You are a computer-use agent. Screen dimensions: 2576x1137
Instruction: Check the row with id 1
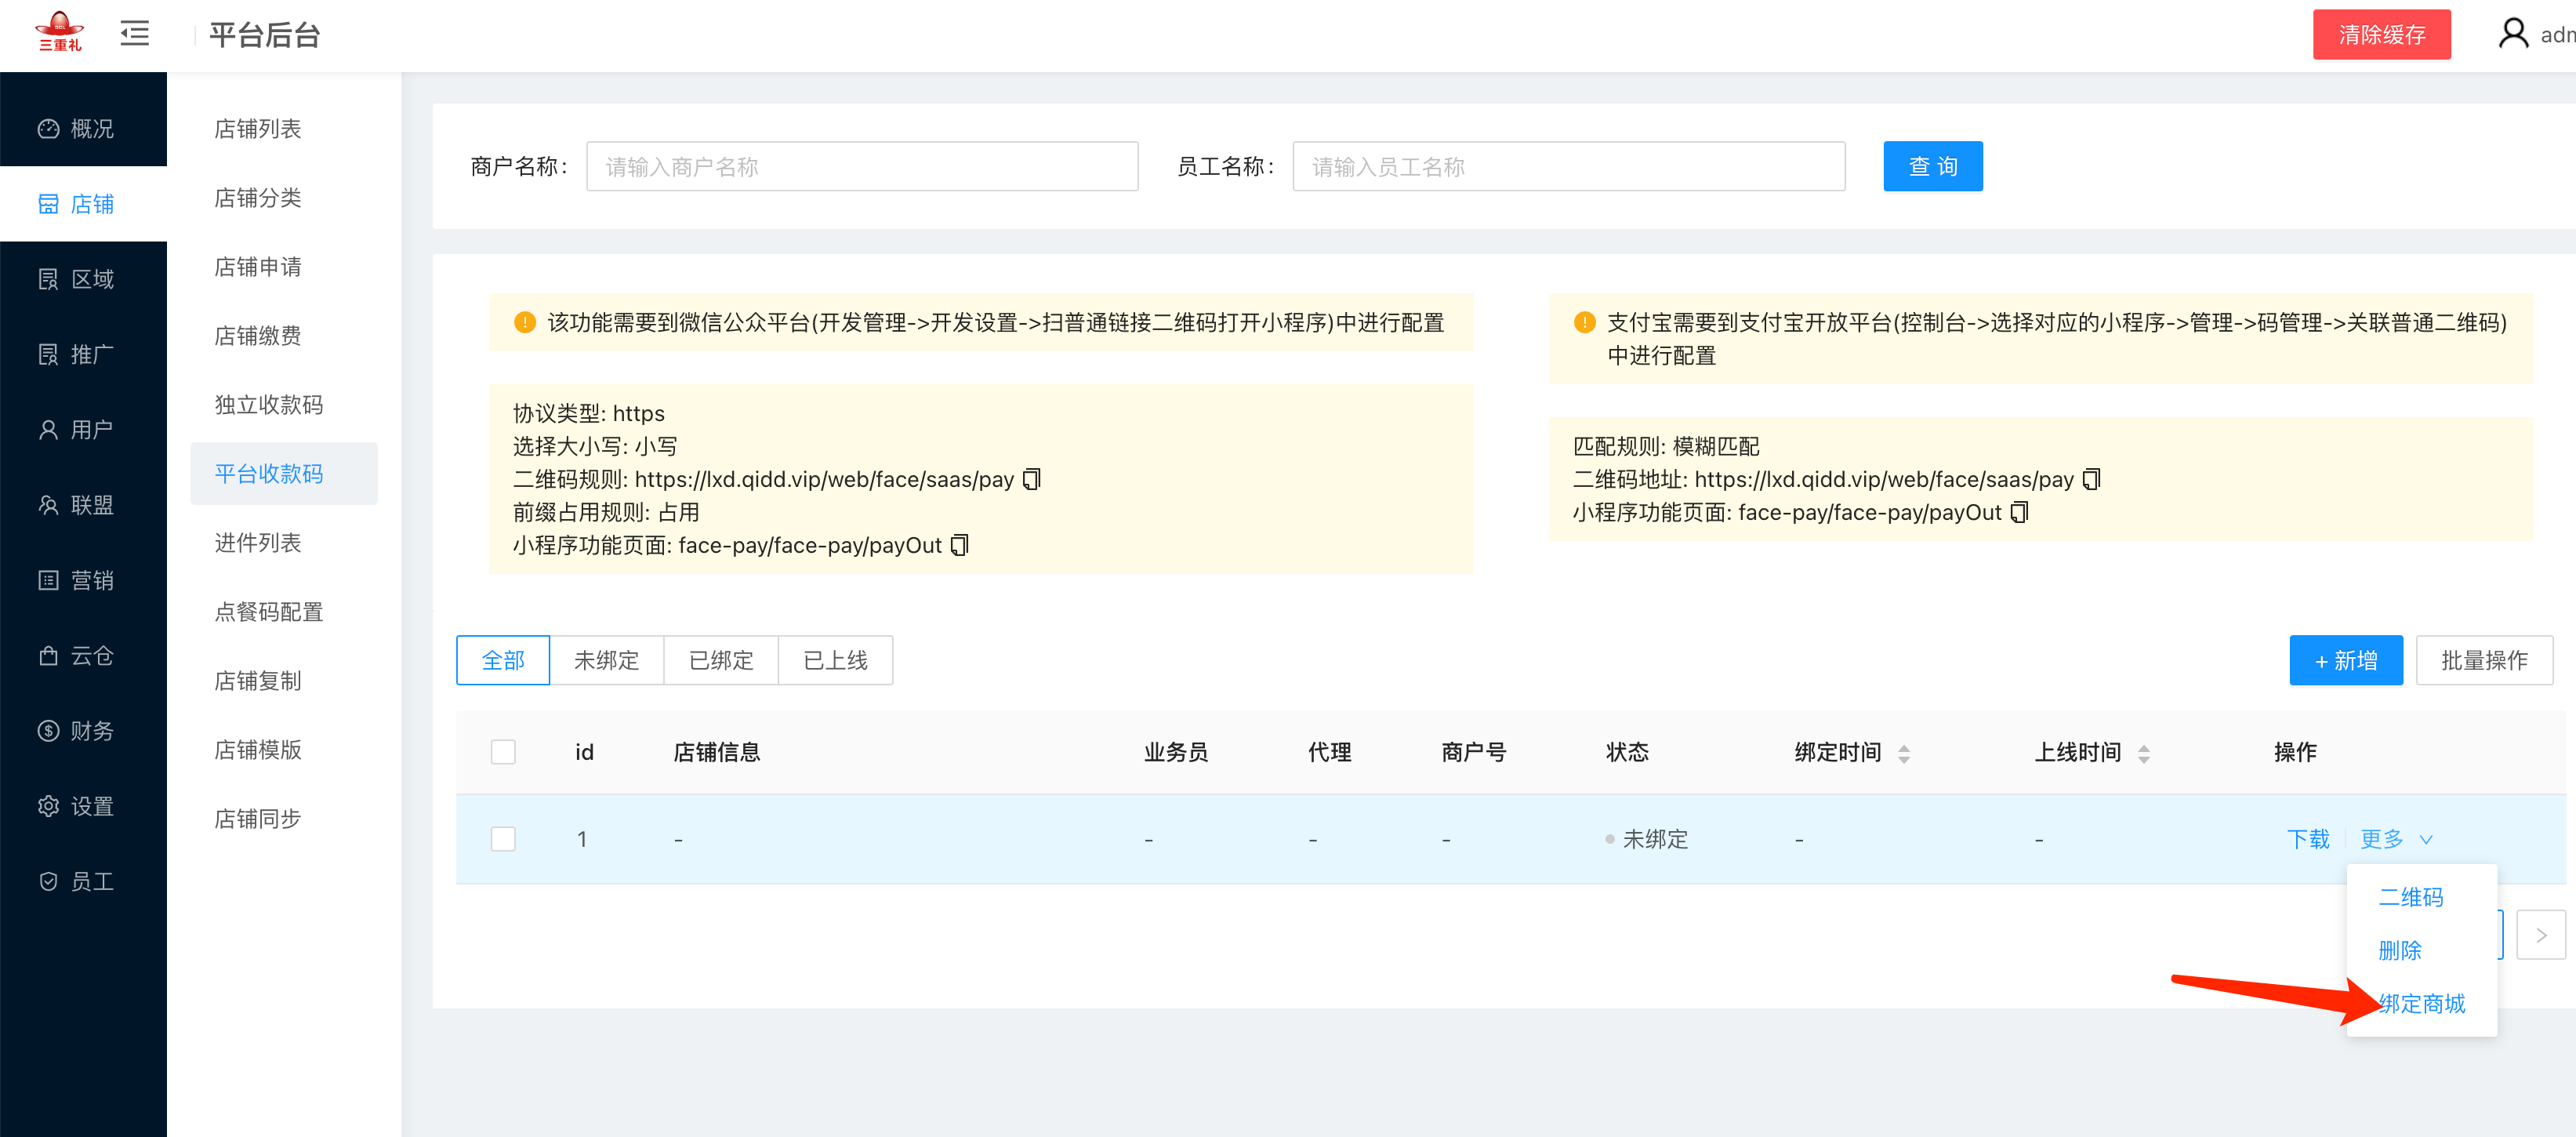[x=503, y=839]
